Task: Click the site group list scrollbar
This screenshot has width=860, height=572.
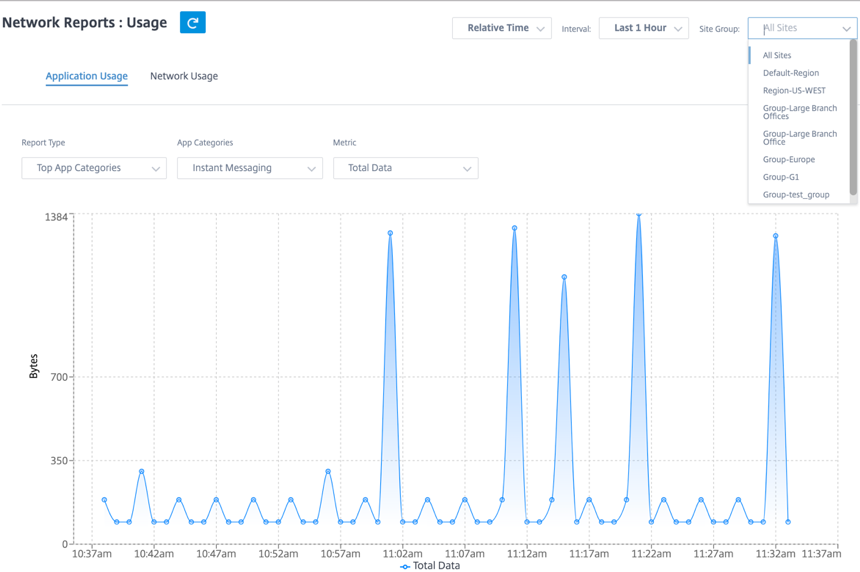Action: pyautogui.click(x=853, y=117)
